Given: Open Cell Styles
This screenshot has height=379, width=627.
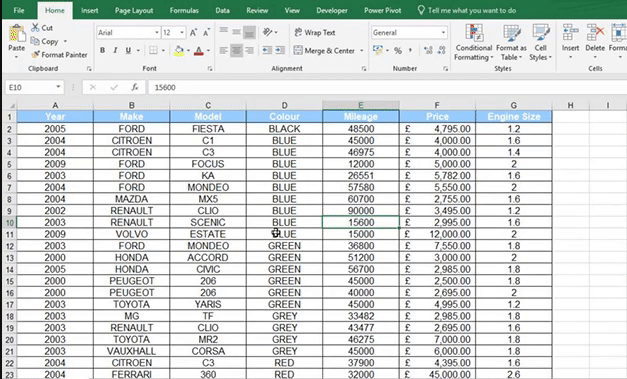Looking at the screenshot, I should [540, 42].
